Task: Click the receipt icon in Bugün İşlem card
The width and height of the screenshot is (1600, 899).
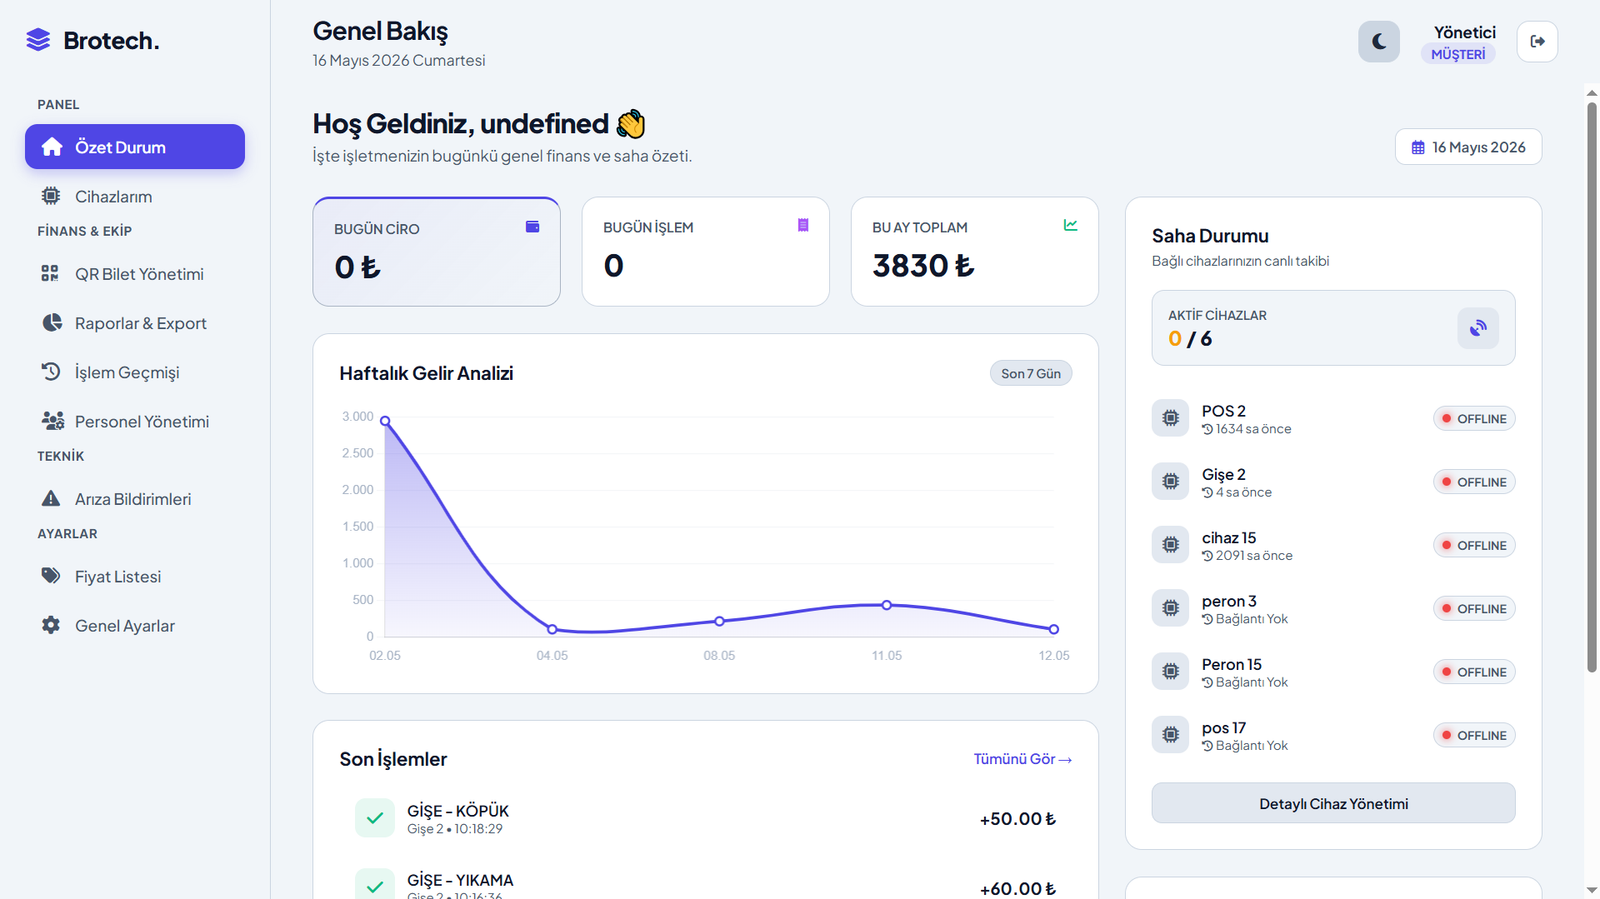Action: click(x=803, y=226)
